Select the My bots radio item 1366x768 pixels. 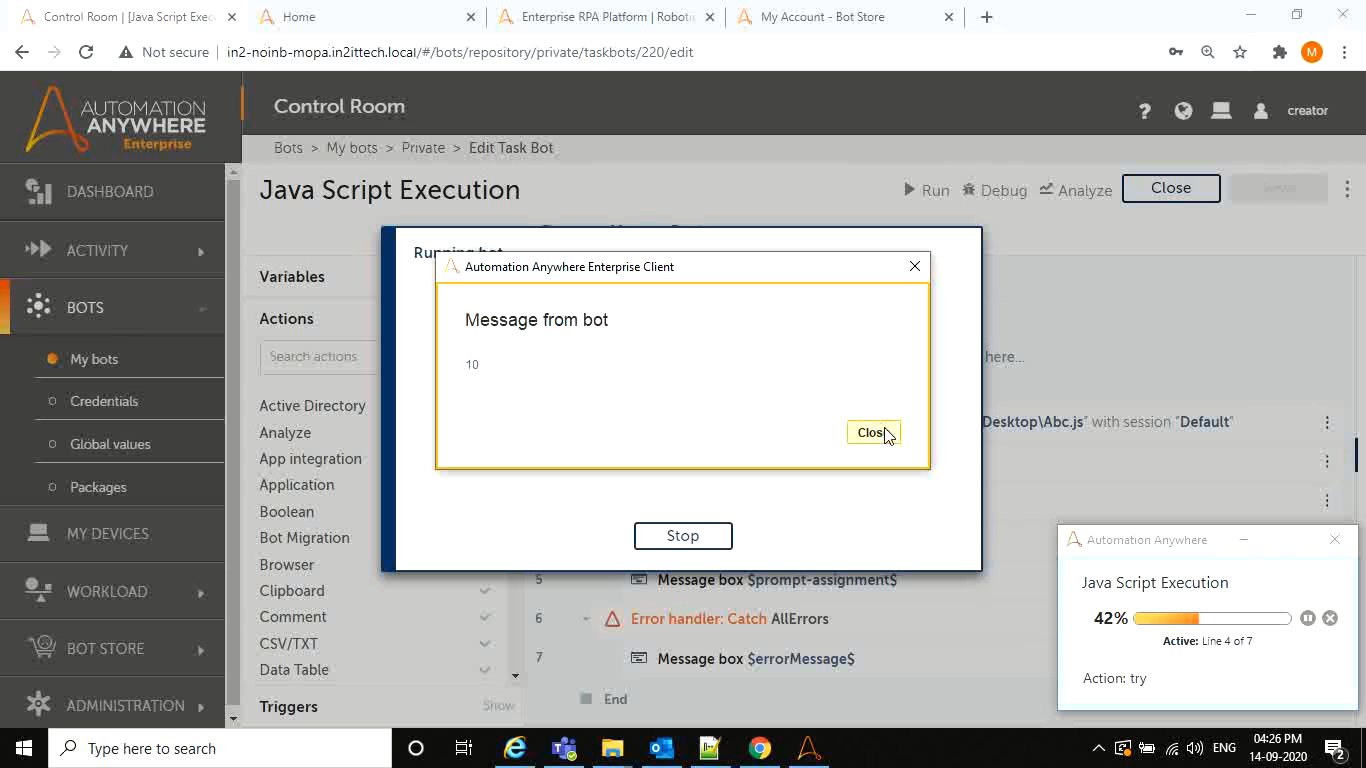93,359
